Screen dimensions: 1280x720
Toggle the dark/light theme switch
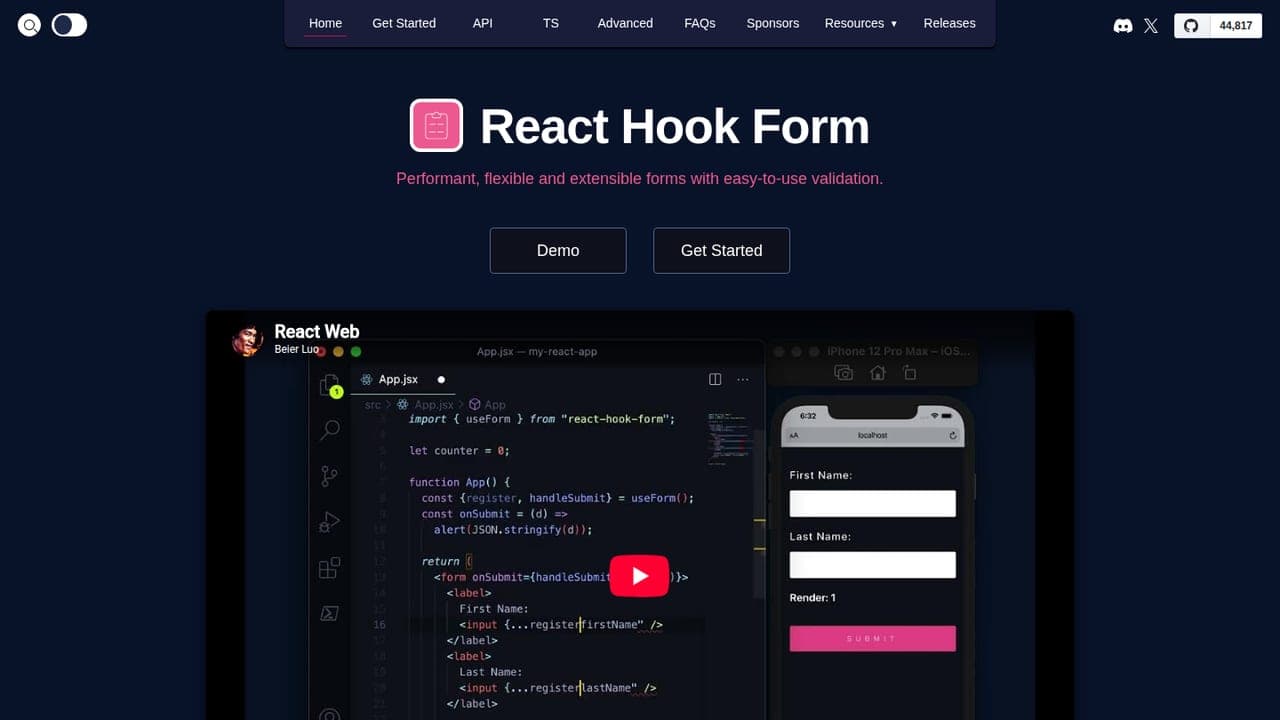point(69,25)
